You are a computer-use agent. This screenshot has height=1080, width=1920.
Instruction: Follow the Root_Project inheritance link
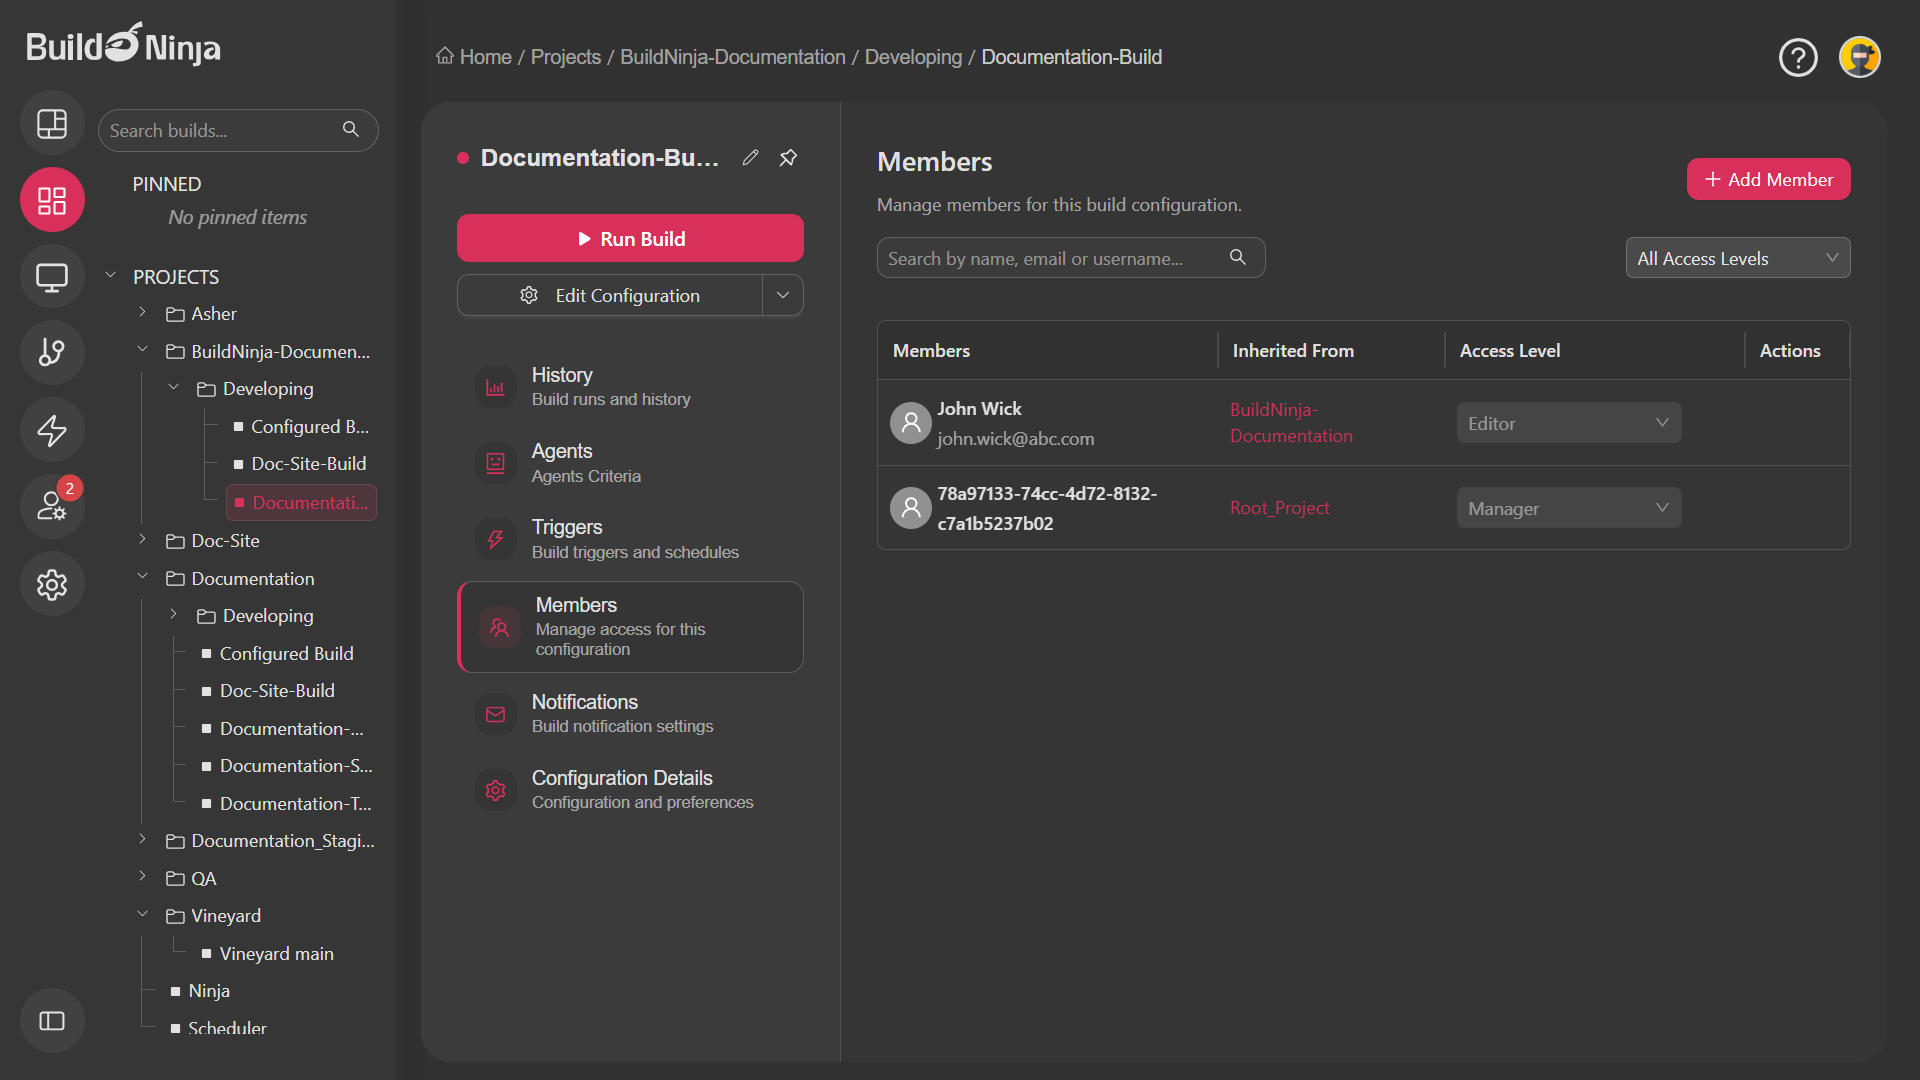click(x=1279, y=507)
